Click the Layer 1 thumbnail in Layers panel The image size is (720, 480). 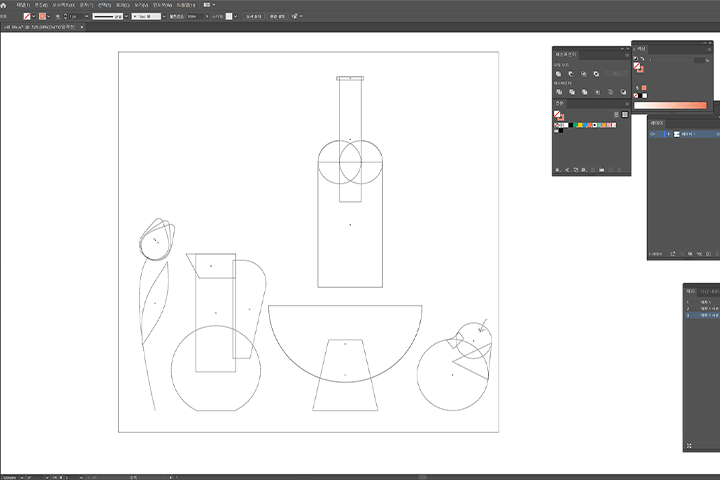click(x=676, y=134)
